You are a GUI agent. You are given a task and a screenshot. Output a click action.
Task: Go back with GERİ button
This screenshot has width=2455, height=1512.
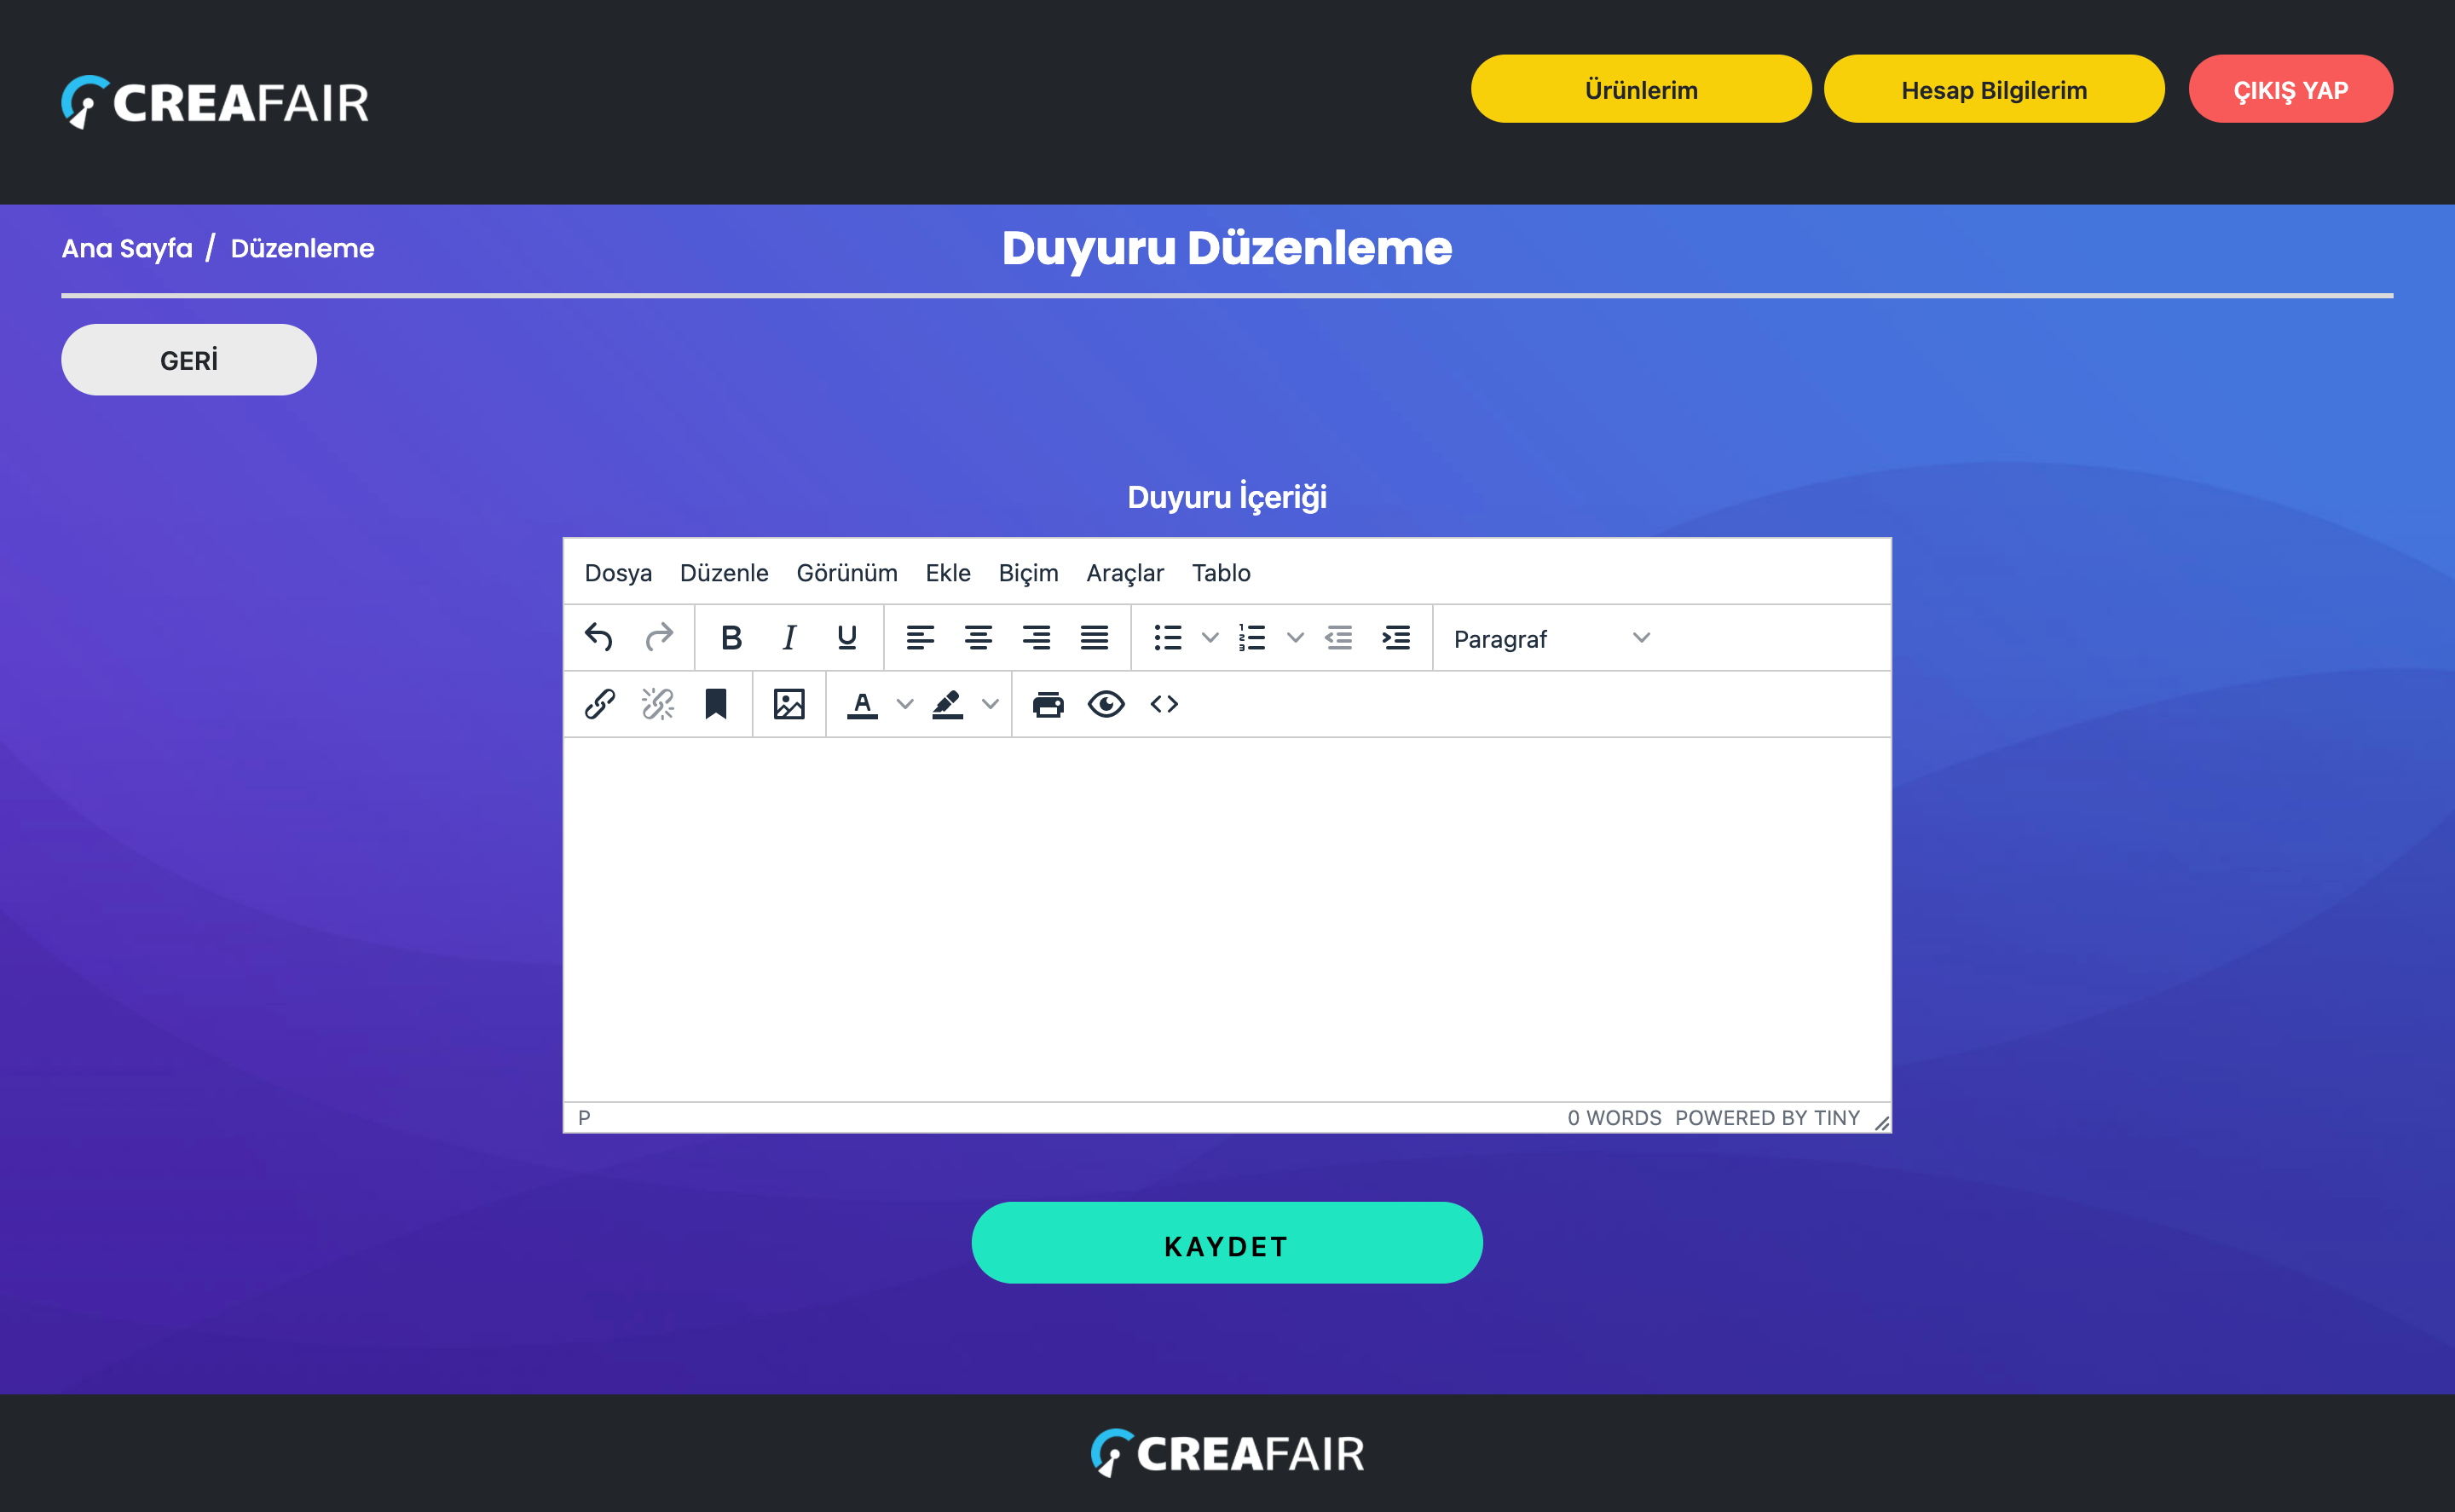(189, 360)
